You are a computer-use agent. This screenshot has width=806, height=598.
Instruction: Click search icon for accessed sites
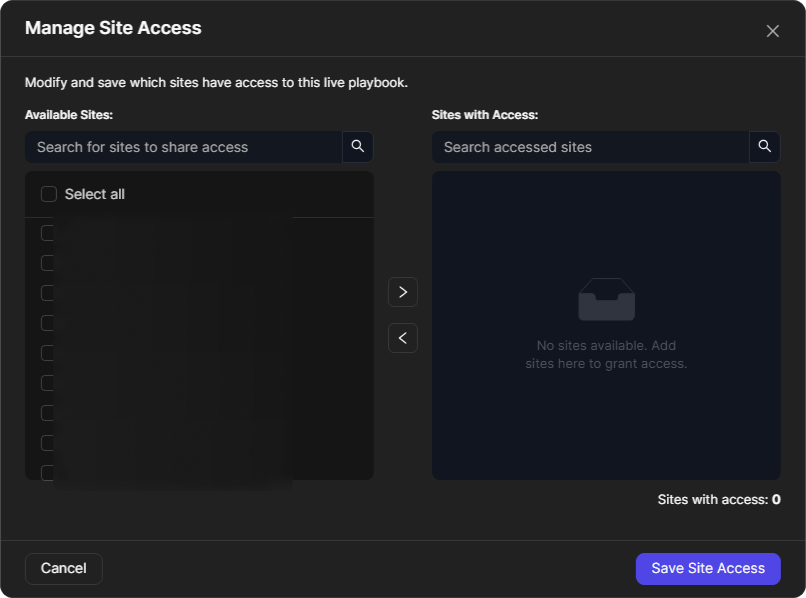pyautogui.click(x=765, y=147)
